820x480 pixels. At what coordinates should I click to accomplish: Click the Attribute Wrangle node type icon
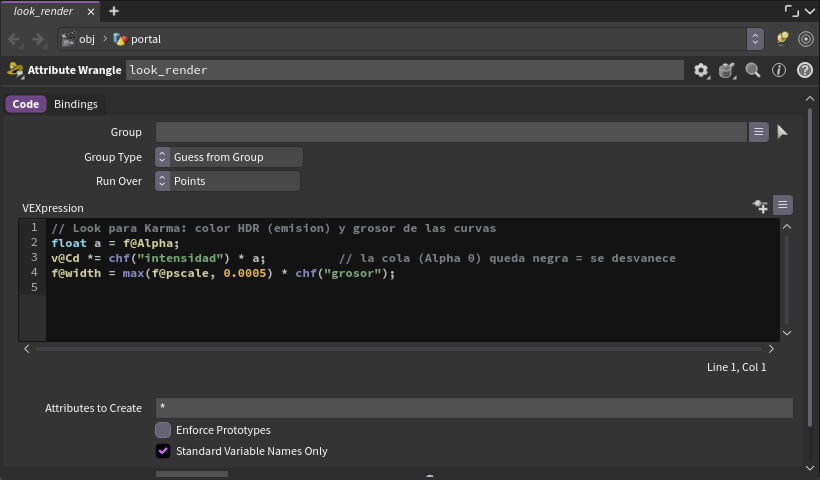16,70
